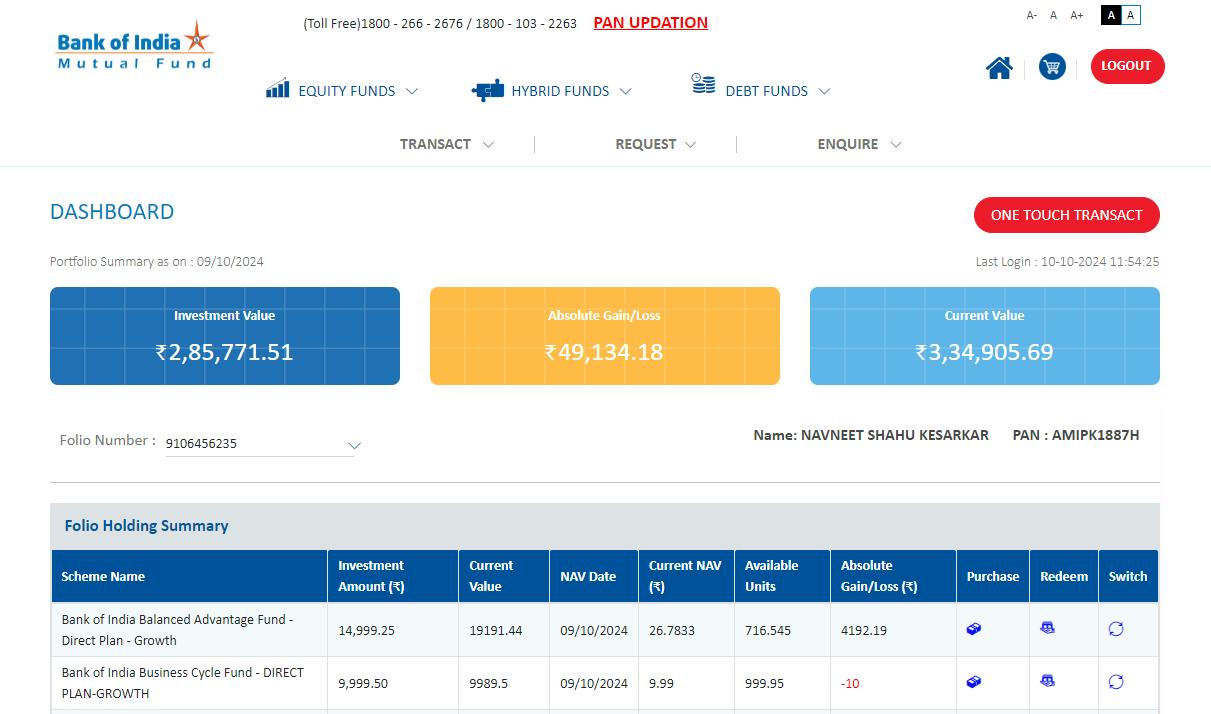Click the One Touch Transact button
Image resolution: width=1211 pixels, height=714 pixels.
[1066, 215]
